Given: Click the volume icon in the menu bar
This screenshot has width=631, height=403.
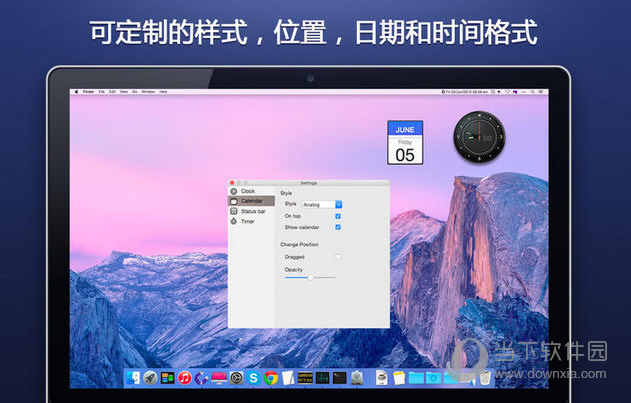Looking at the screenshot, I should [x=499, y=92].
